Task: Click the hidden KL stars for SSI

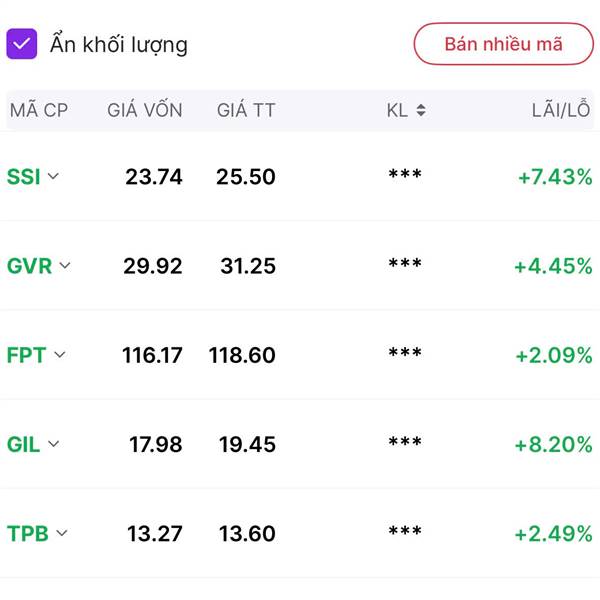Action: [x=405, y=175]
